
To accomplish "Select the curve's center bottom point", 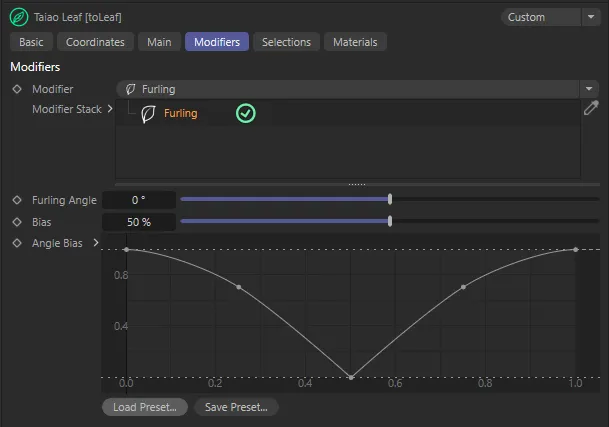I will (x=351, y=377).
